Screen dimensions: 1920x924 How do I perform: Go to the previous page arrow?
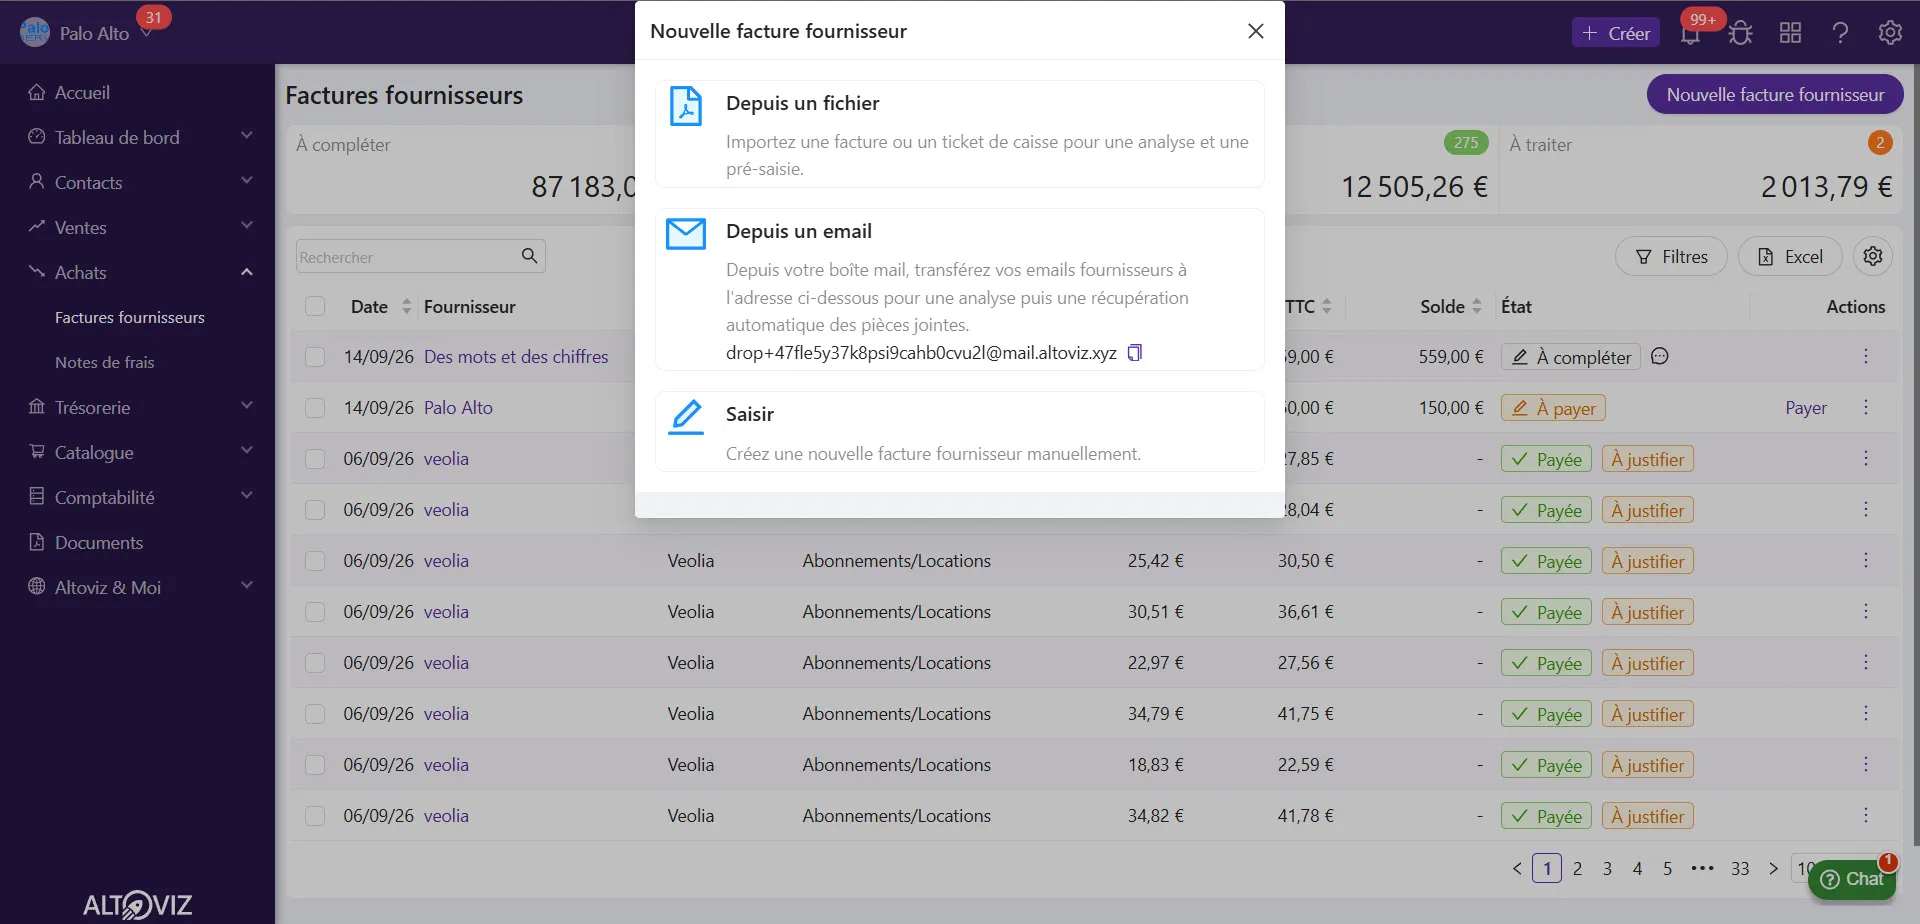[1517, 868]
